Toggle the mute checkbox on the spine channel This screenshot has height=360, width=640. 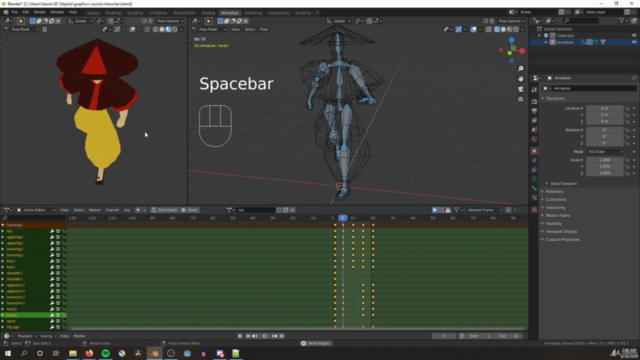coord(58,321)
